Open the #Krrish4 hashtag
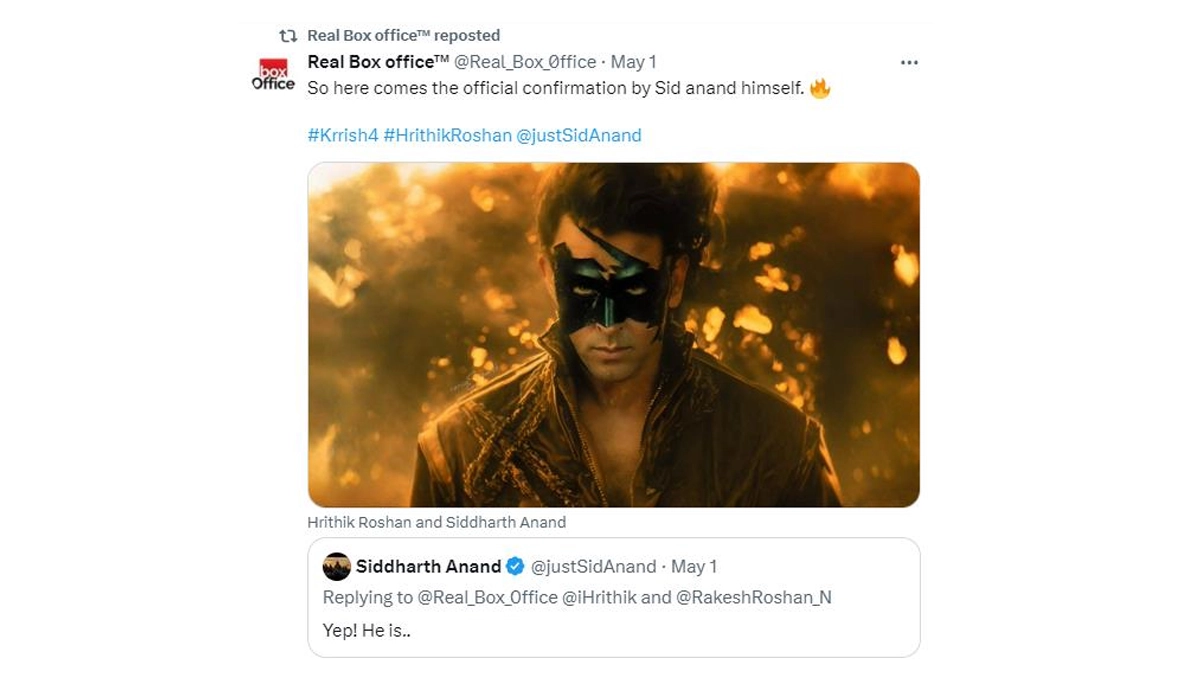 [343, 135]
